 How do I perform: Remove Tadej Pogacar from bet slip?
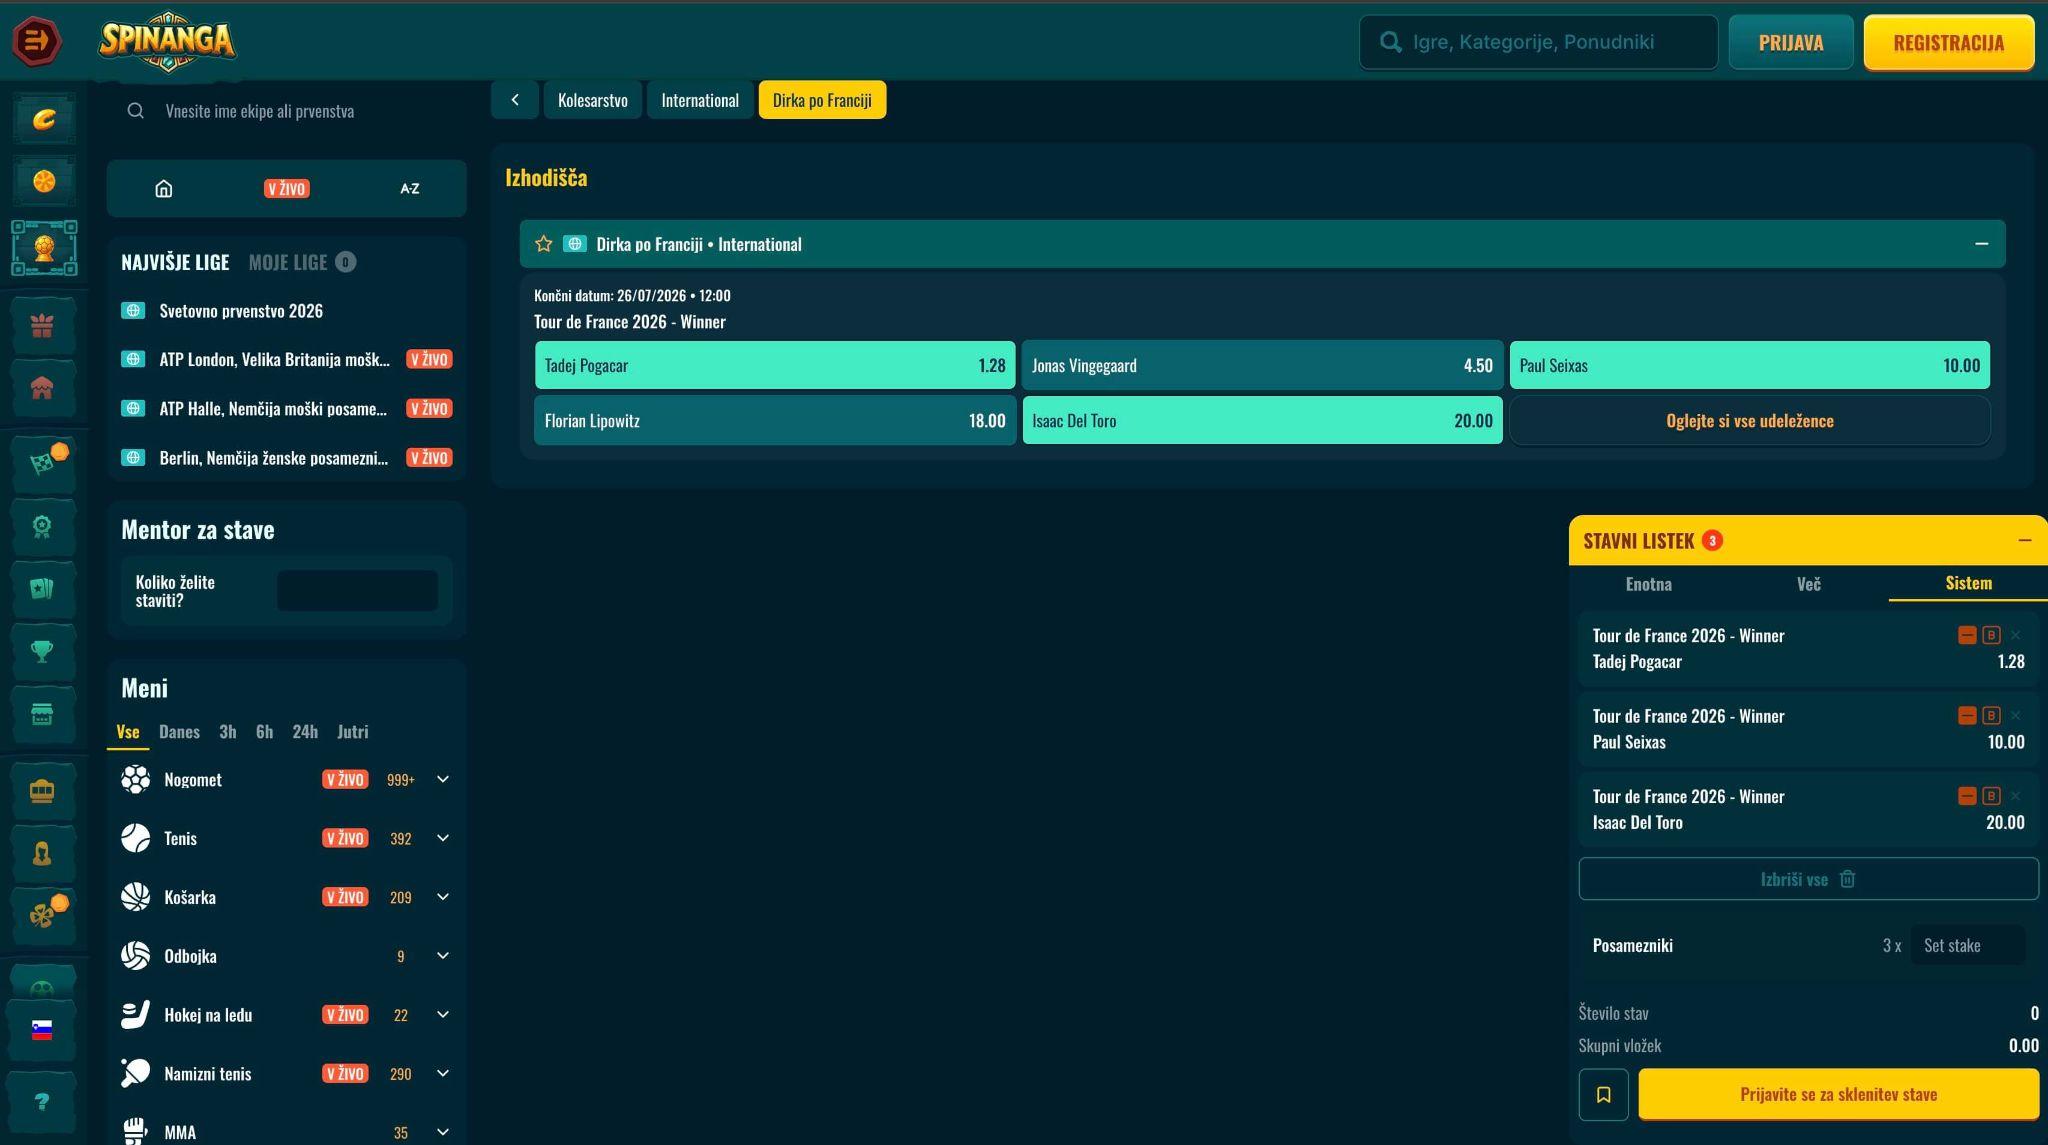pyautogui.click(x=2016, y=635)
